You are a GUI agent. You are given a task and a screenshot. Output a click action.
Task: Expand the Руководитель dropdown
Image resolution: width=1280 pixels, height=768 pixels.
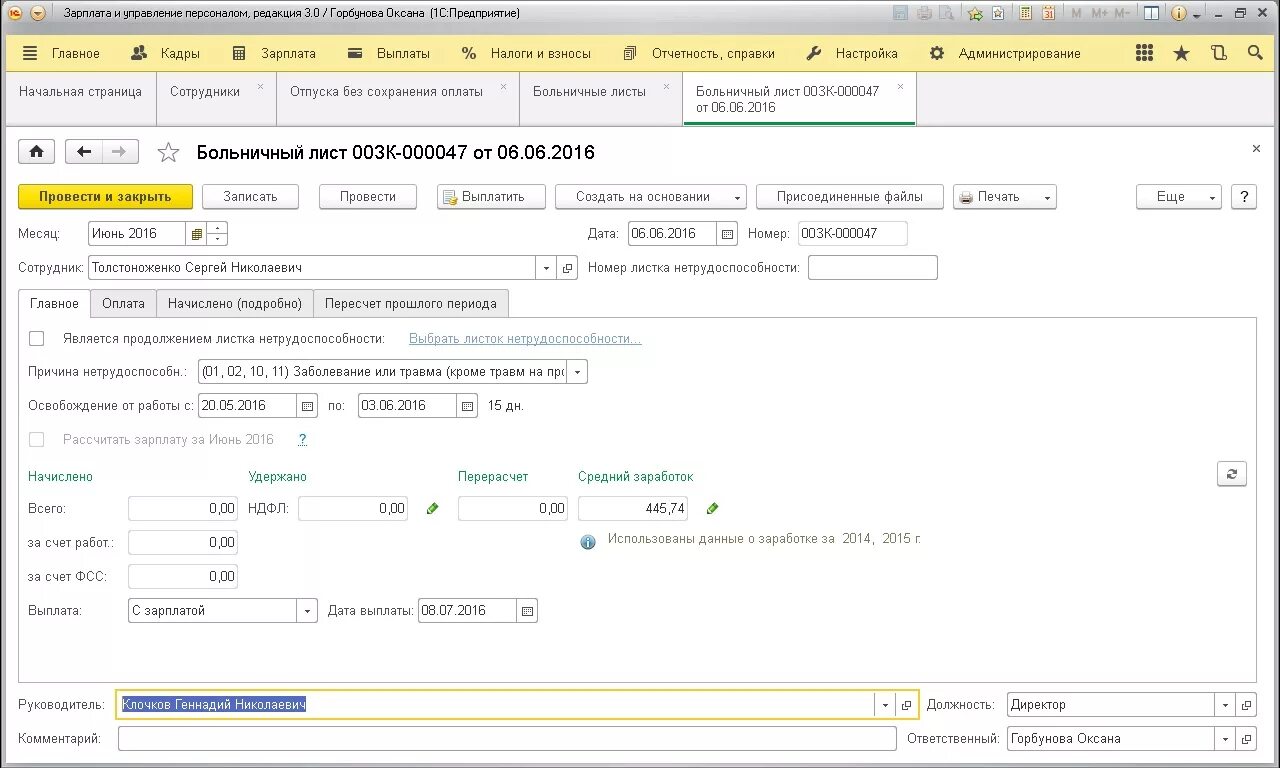click(x=885, y=705)
